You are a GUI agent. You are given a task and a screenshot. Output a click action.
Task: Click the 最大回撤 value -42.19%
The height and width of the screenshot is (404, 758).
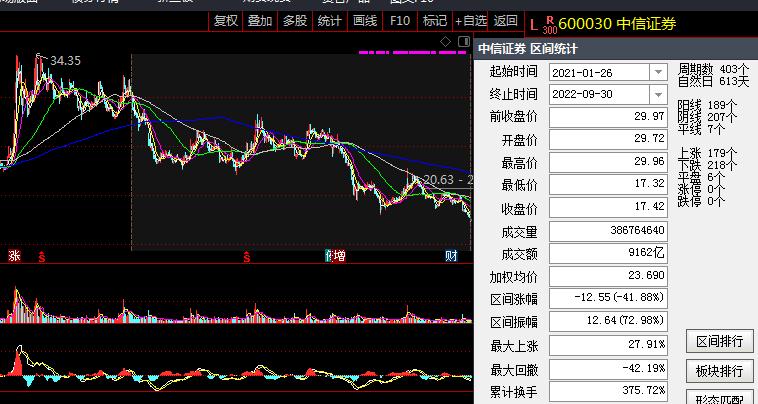pos(609,369)
